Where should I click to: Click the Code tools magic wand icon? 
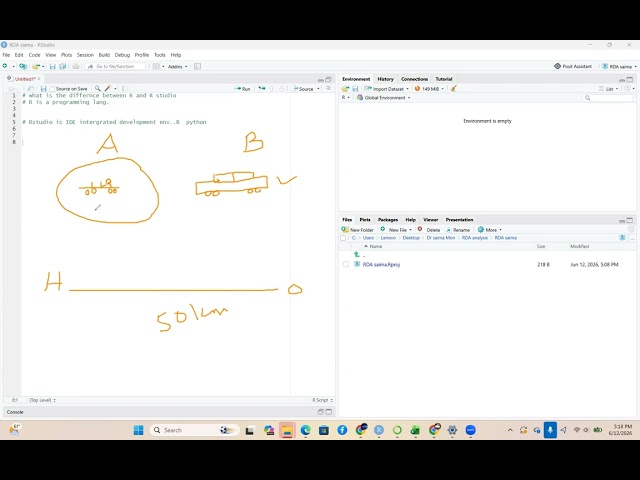pyautogui.click(x=108, y=88)
